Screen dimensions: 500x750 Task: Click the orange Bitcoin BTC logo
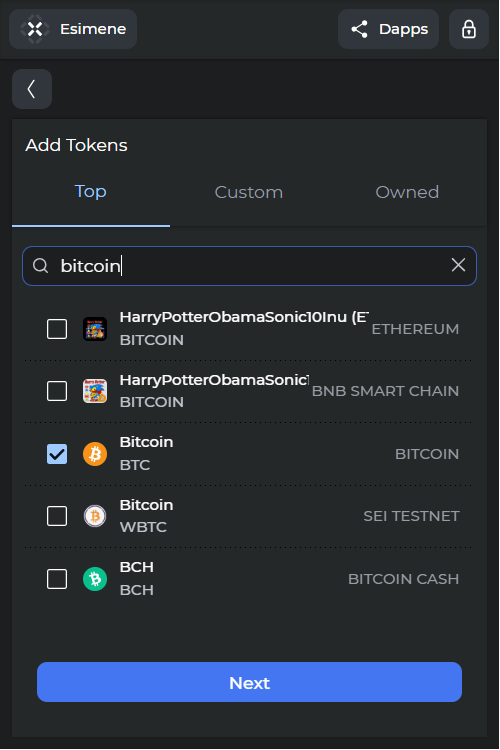pos(95,454)
